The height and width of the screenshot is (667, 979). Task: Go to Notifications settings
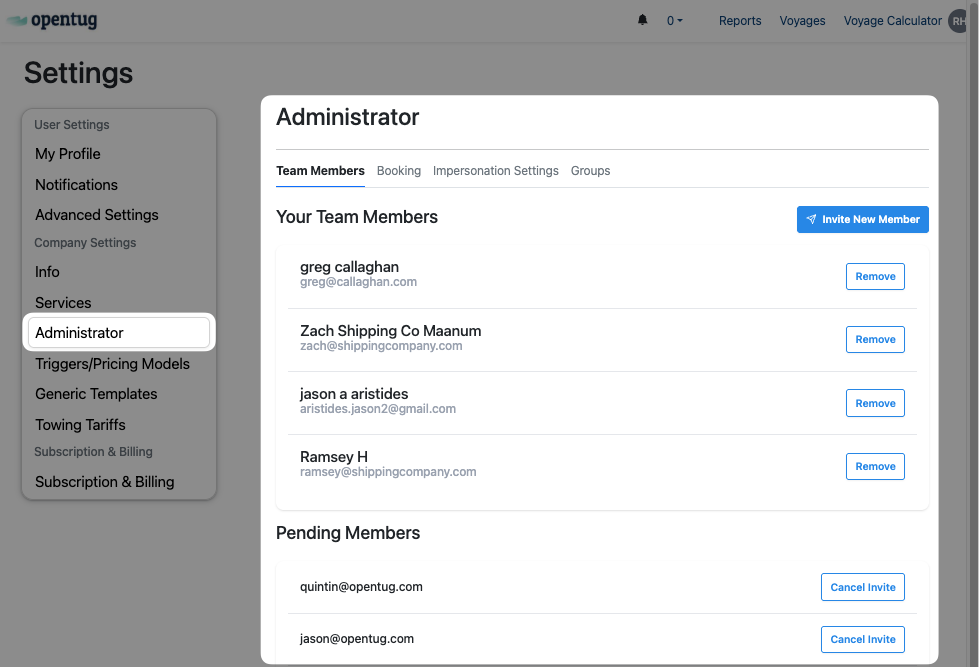(76, 185)
